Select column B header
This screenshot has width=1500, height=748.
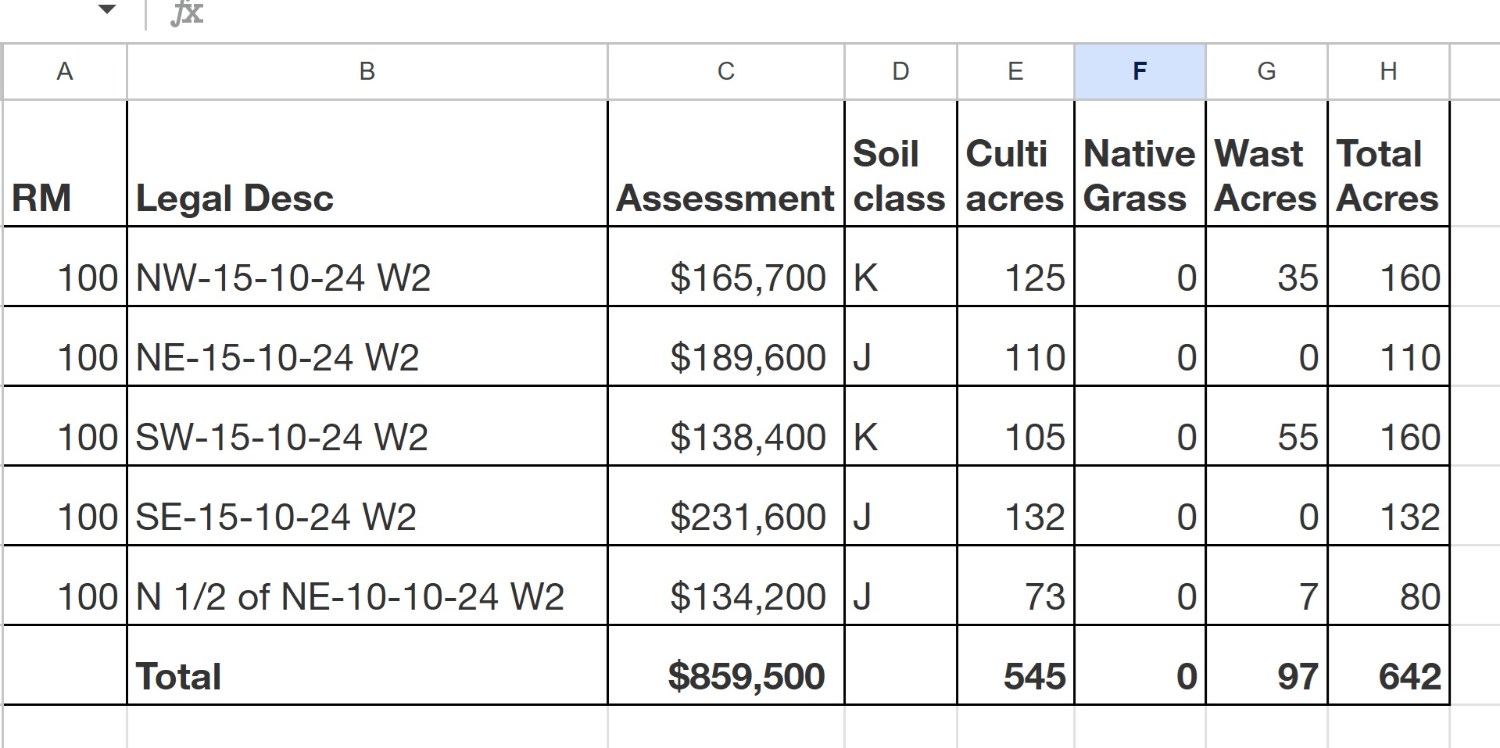click(x=367, y=72)
